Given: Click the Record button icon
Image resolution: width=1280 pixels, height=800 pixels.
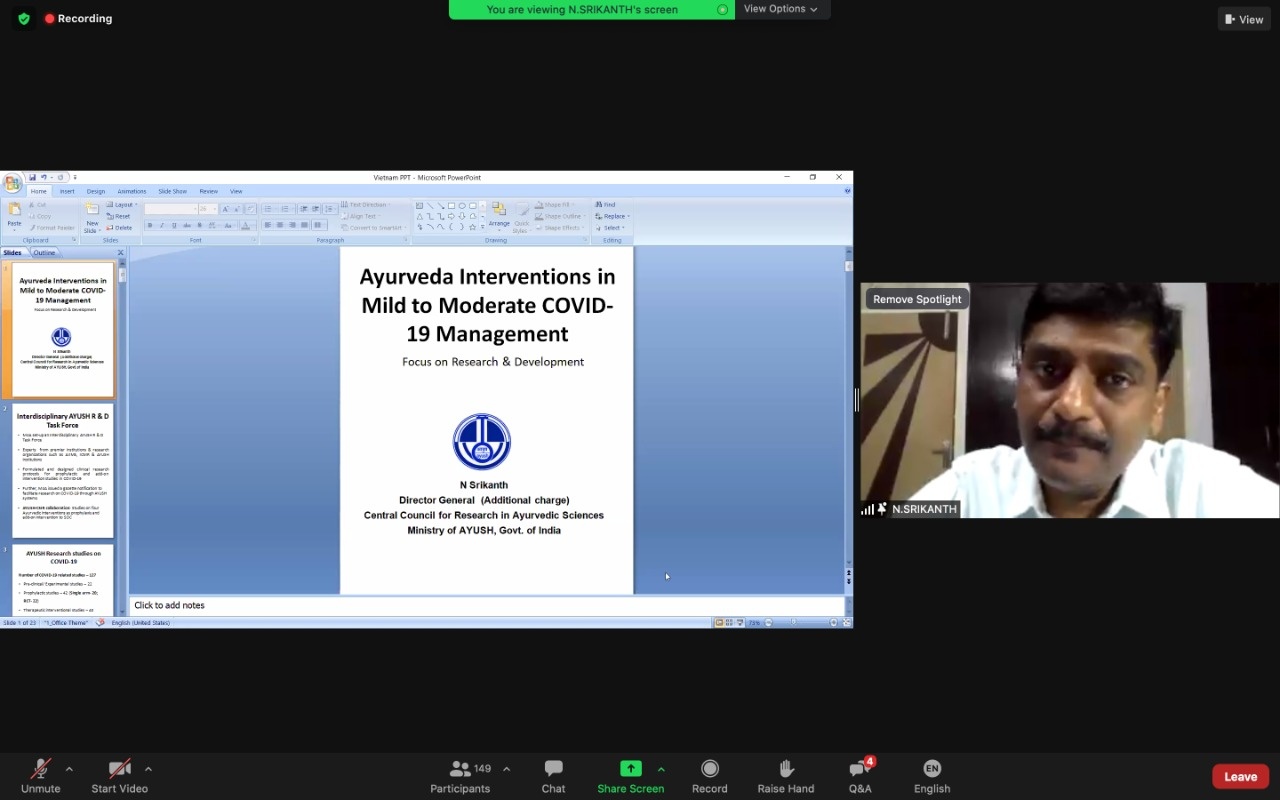Looking at the screenshot, I should coord(709,768).
